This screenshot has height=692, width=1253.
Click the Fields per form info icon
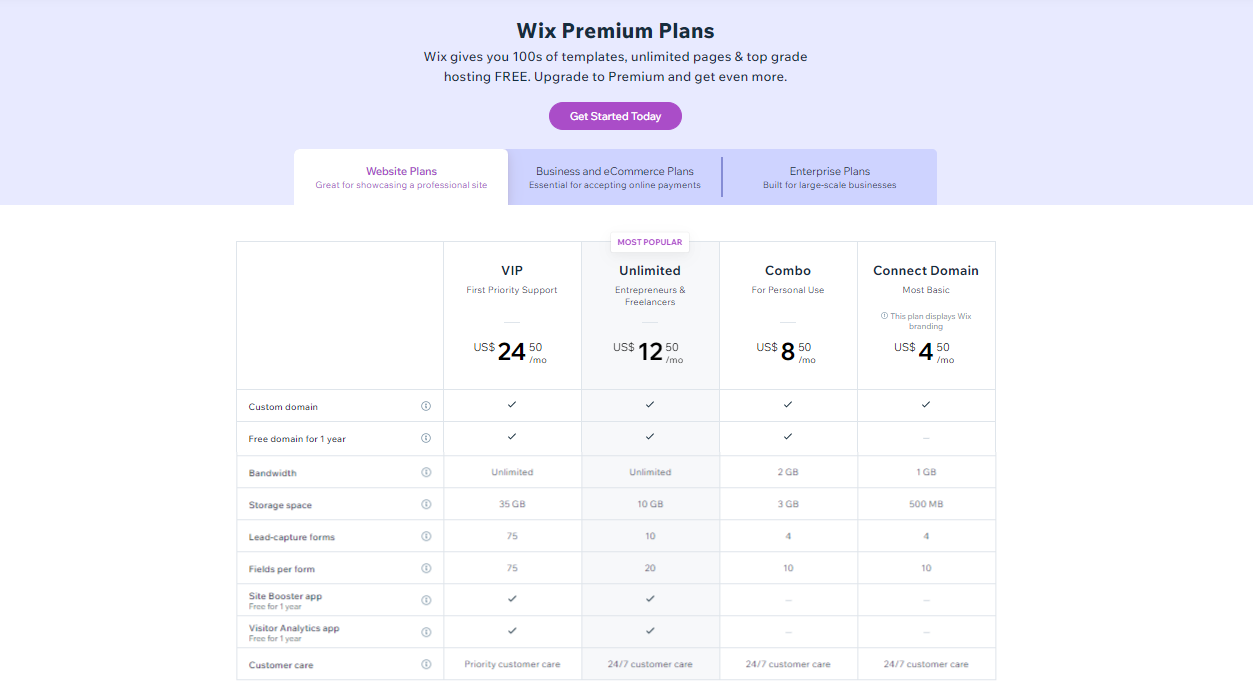[426, 567]
